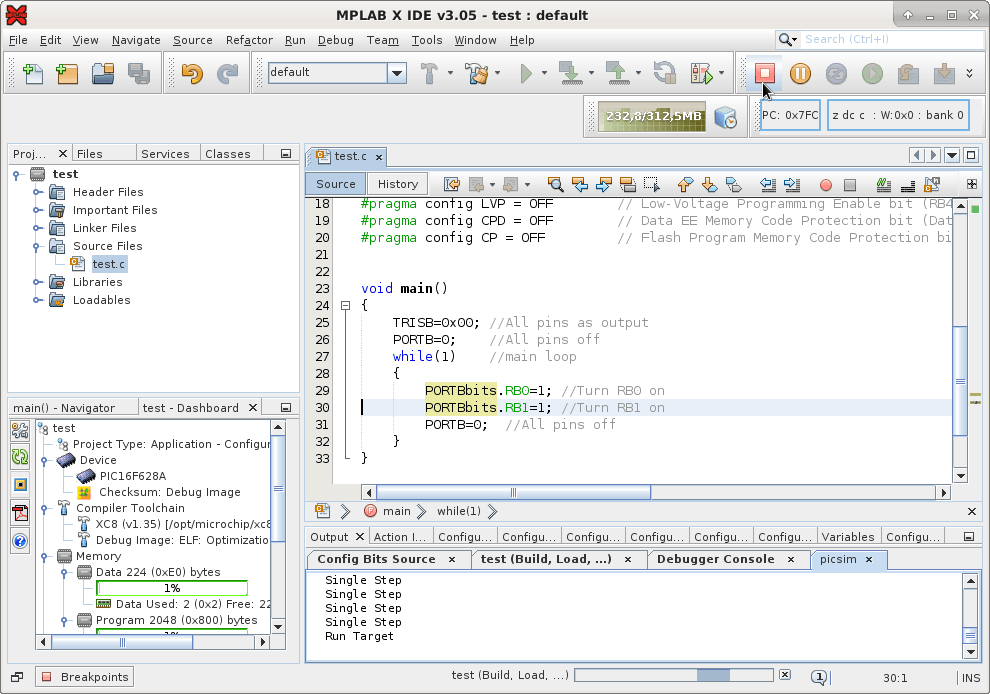Open Run Project dropdown arrow
The image size is (990, 694).
544,73
